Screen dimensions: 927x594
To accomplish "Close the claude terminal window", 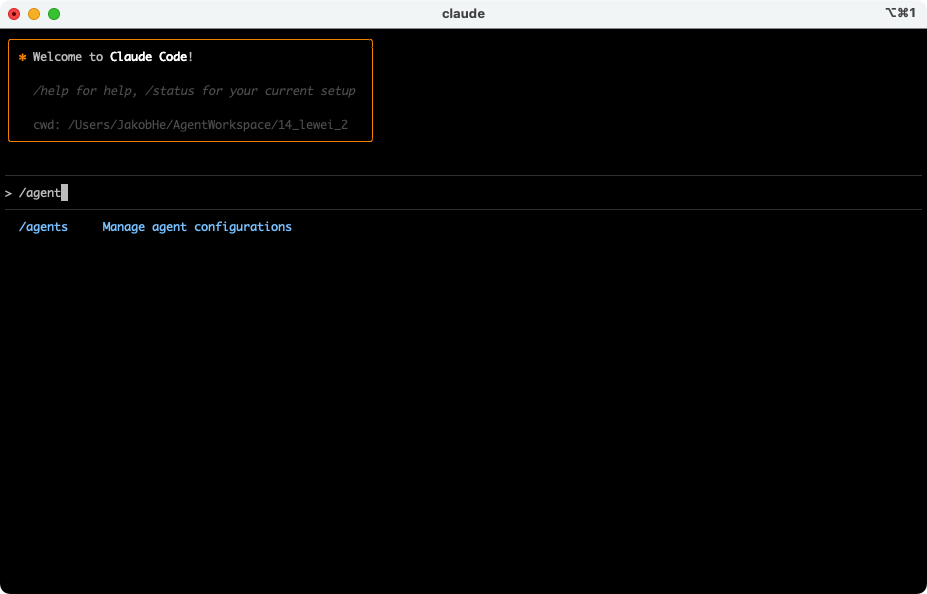I will [x=14, y=14].
